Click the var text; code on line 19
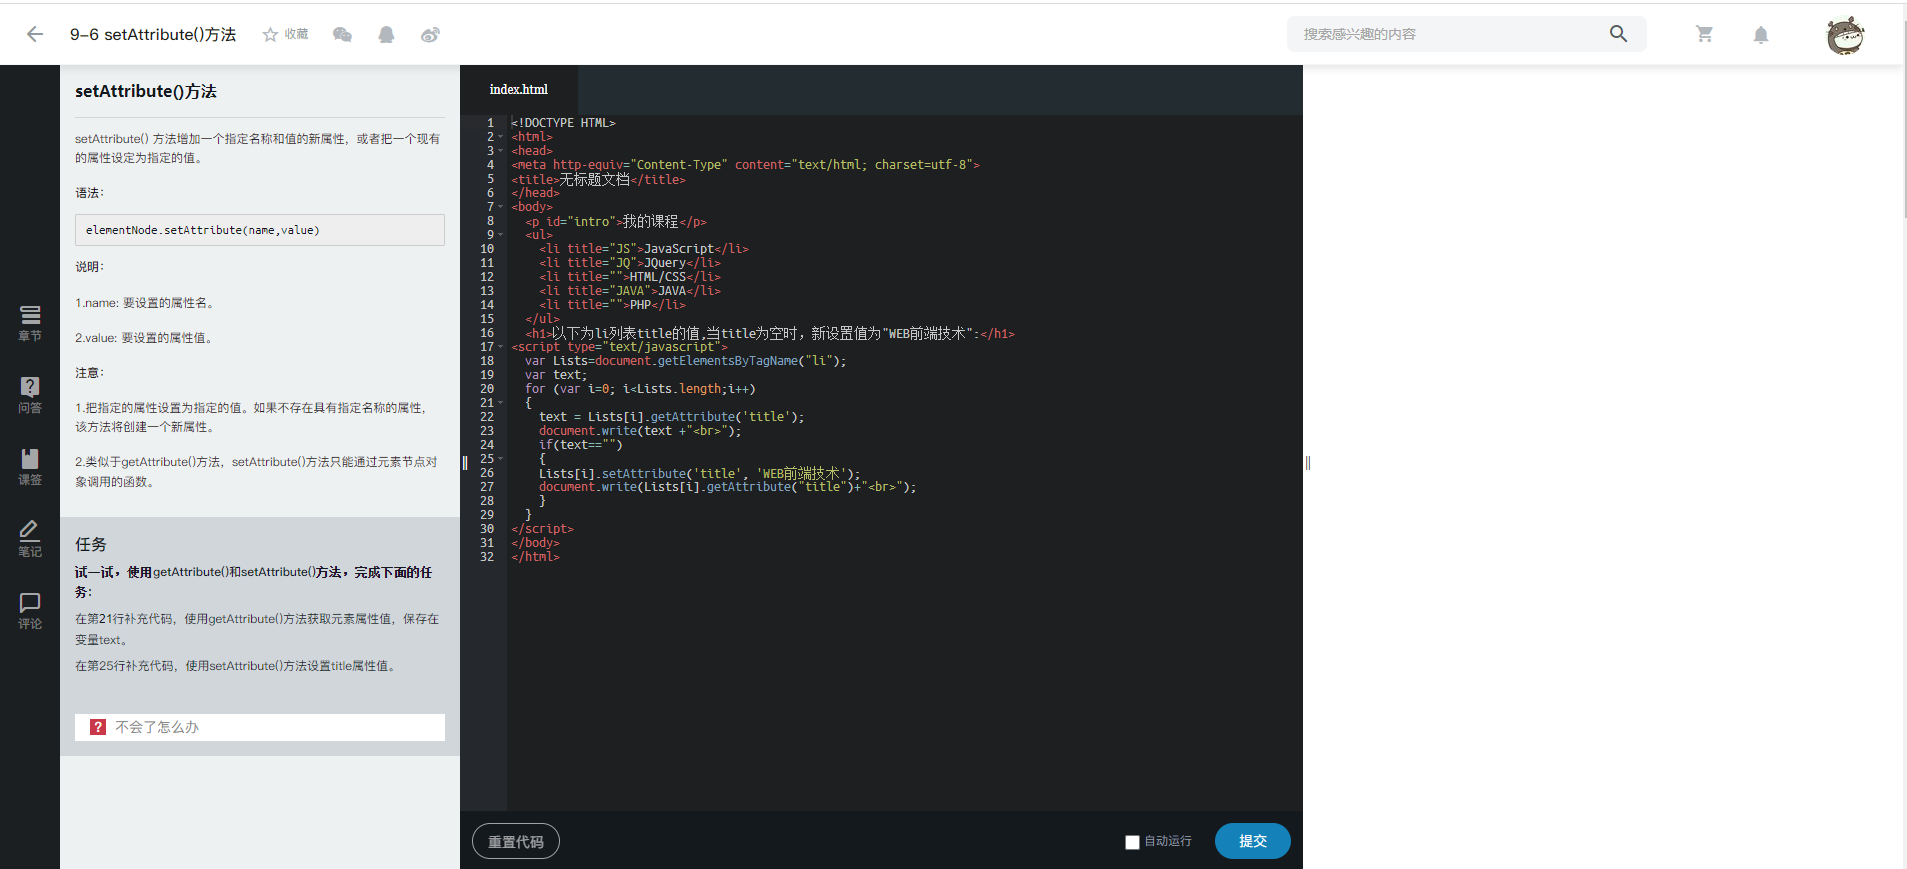The image size is (1907, 869). [557, 375]
